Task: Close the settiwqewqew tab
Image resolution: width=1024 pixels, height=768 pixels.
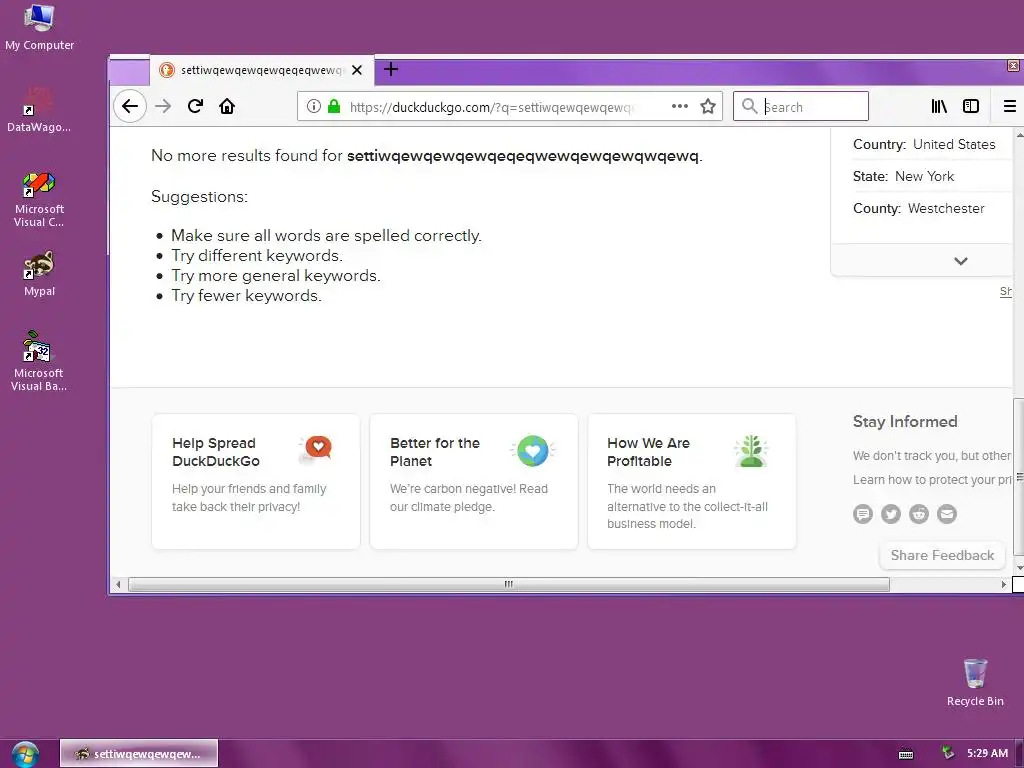Action: [357, 70]
